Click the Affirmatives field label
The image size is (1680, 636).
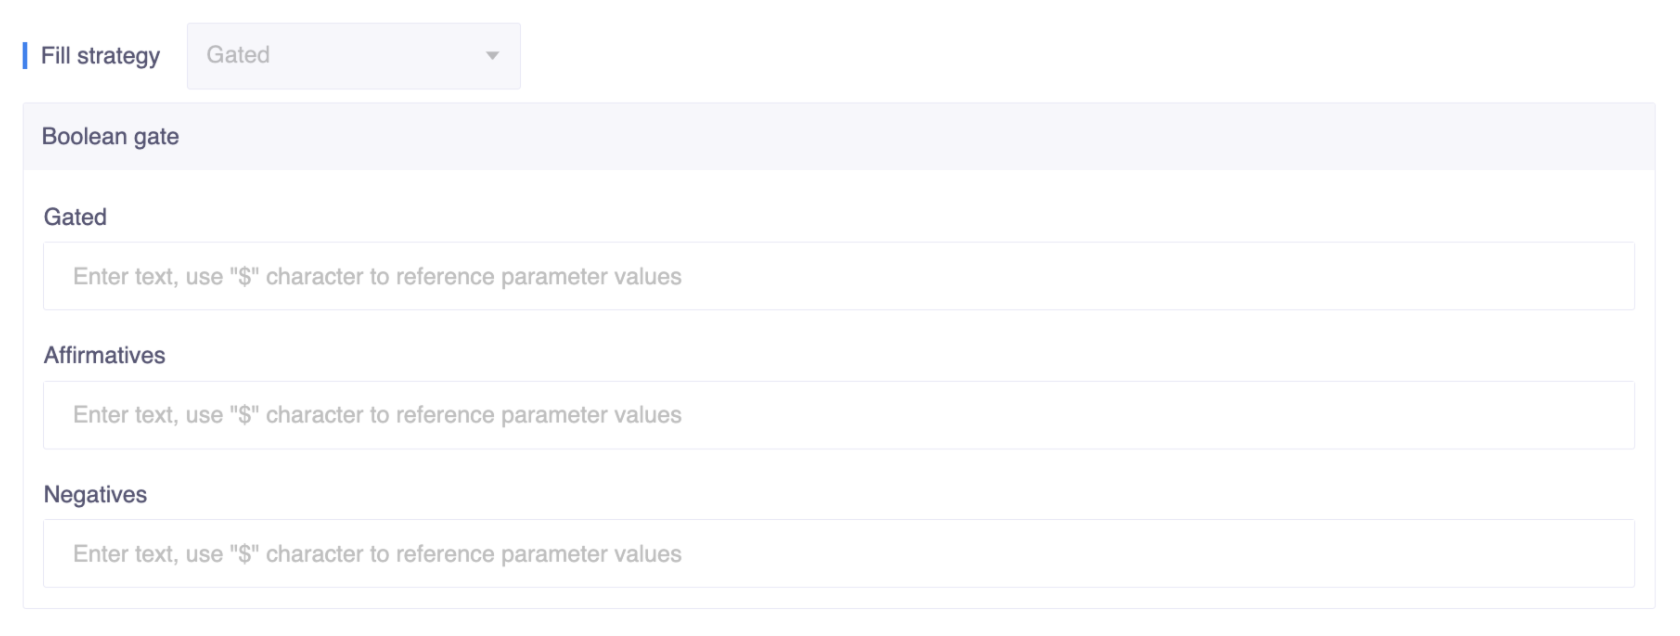click(x=104, y=355)
